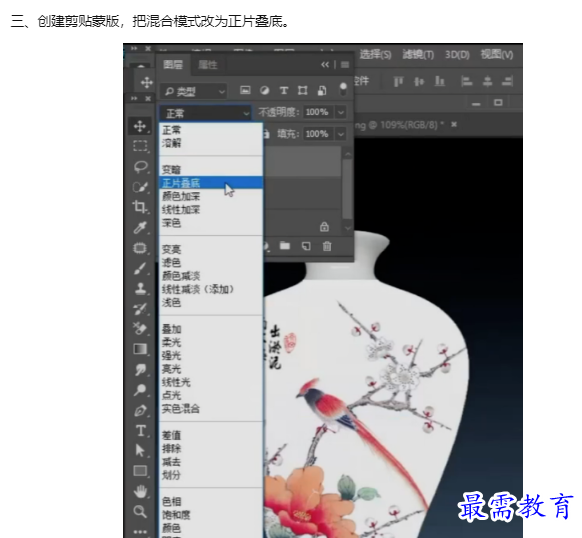Screen dimensions: 582x538
Task: Select the Gradient tool
Action: [x=140, y=349]
